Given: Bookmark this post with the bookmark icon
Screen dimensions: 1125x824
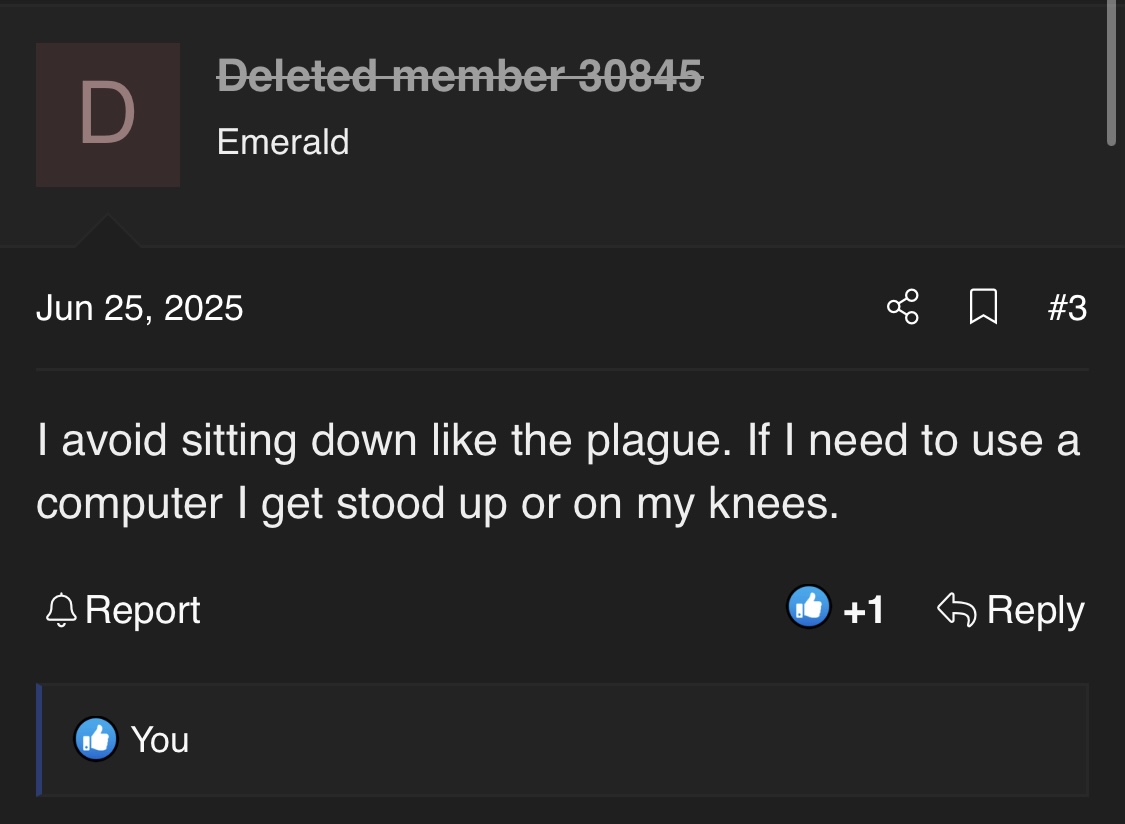Looking at the screenshot, I should 983,307.
